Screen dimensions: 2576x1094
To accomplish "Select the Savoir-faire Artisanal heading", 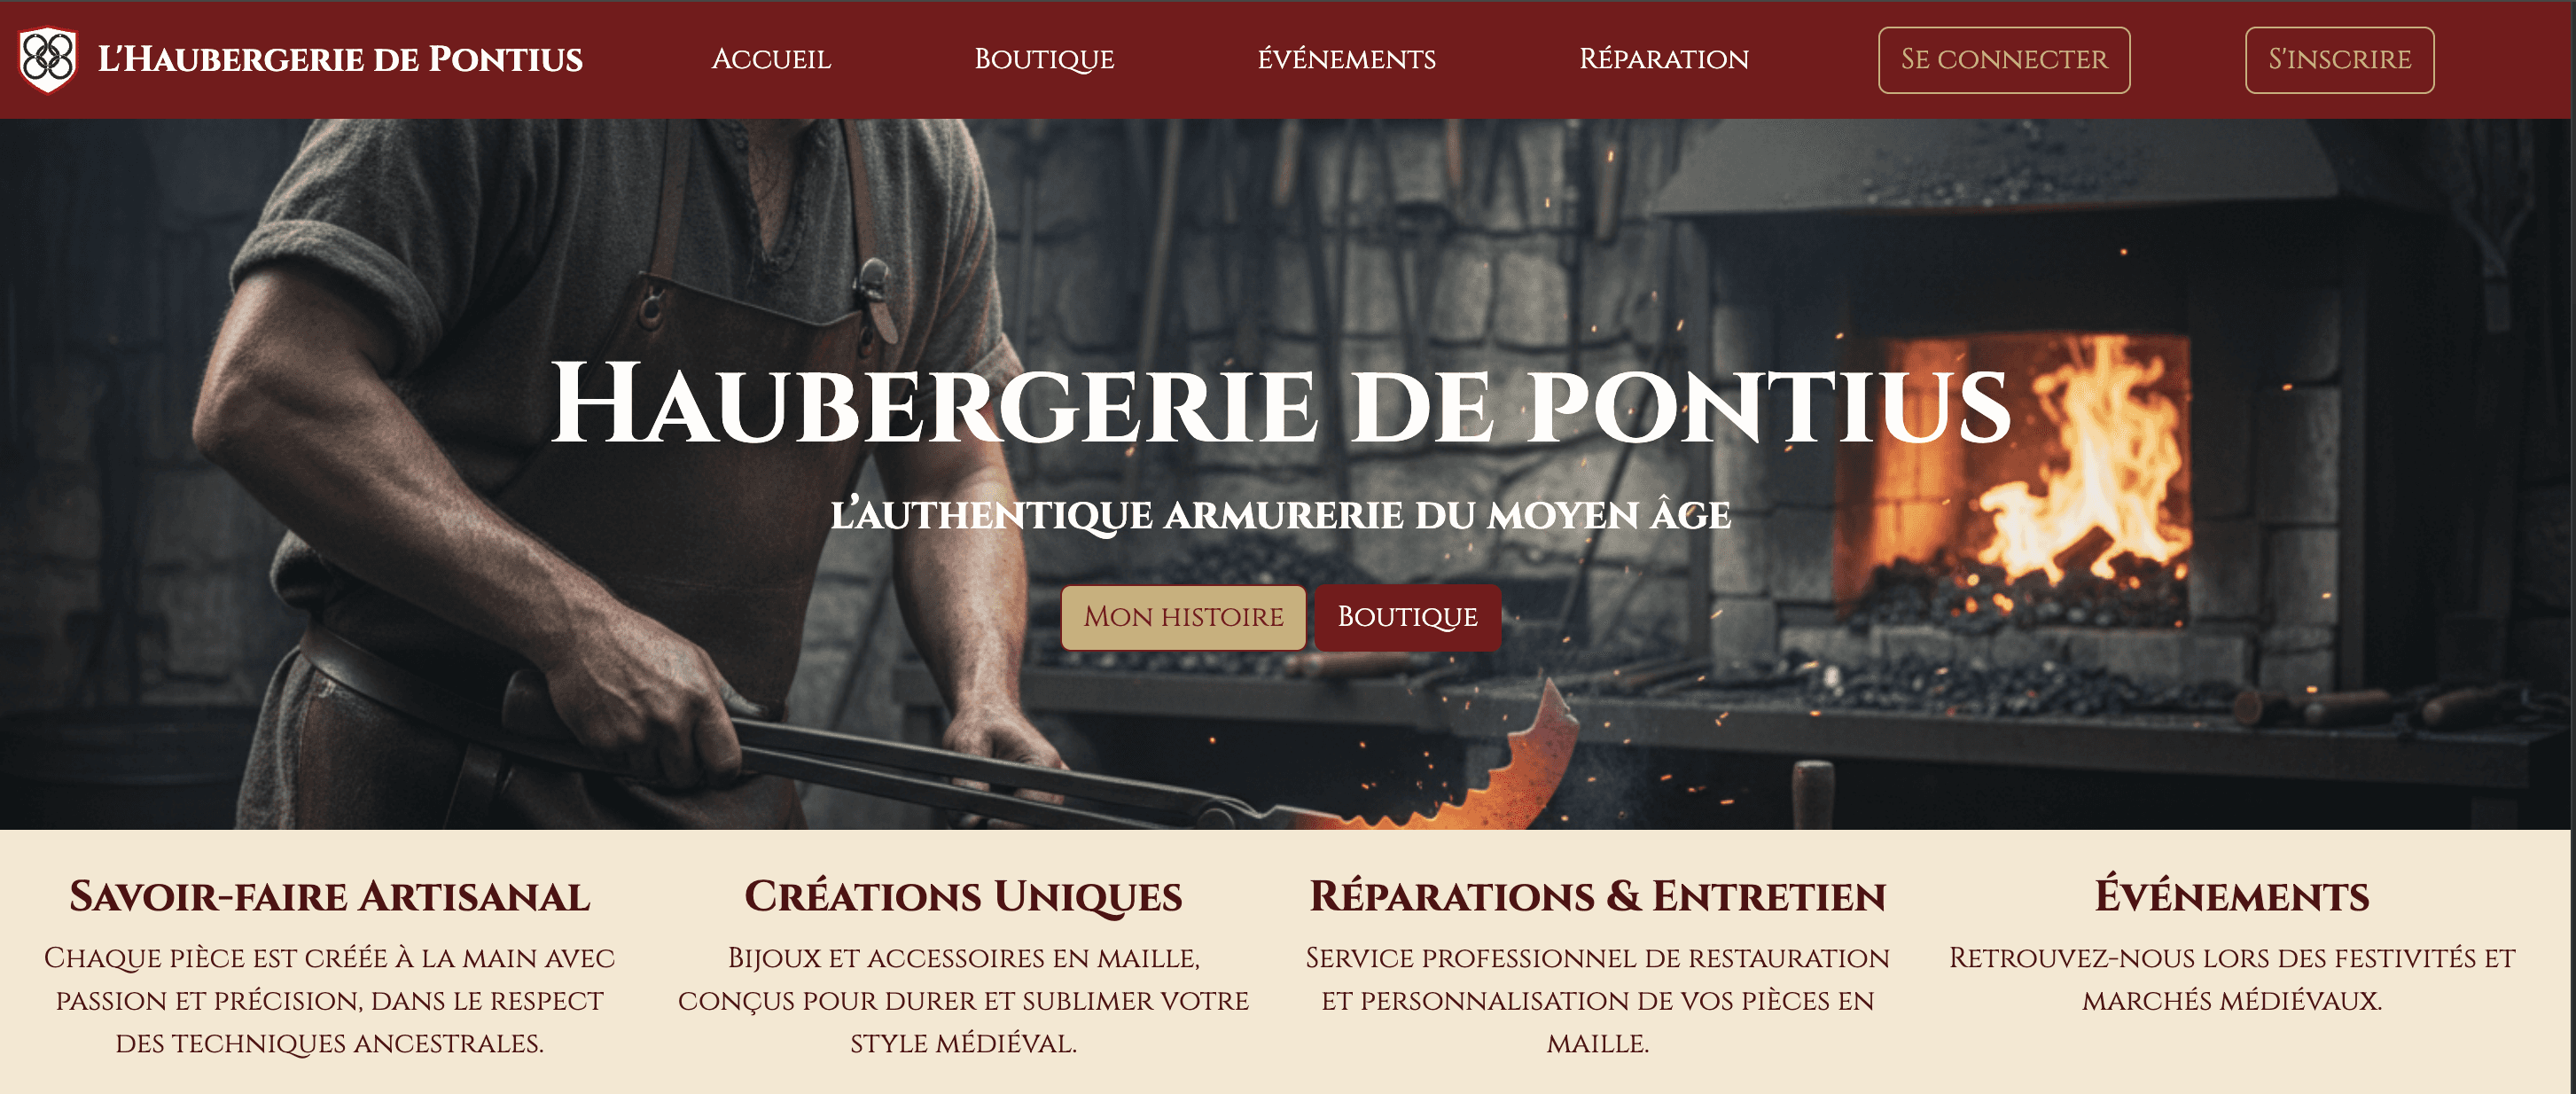I will 329,896.
